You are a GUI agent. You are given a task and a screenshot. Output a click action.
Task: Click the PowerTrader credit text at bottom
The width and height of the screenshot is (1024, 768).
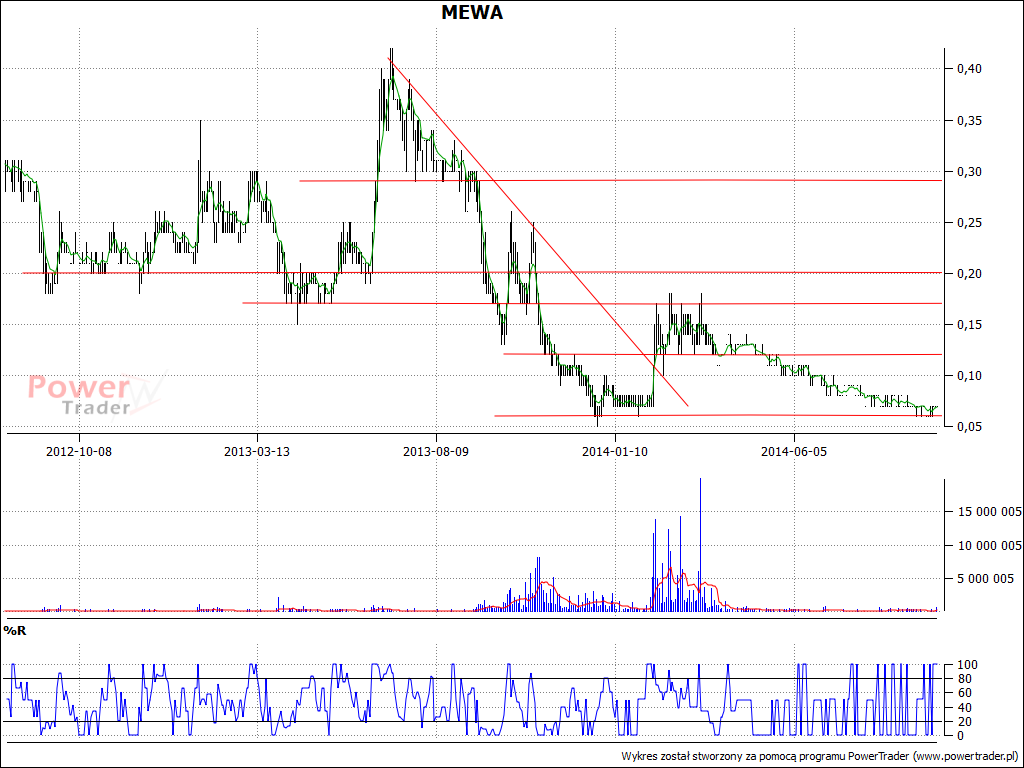tap(819, 756)
